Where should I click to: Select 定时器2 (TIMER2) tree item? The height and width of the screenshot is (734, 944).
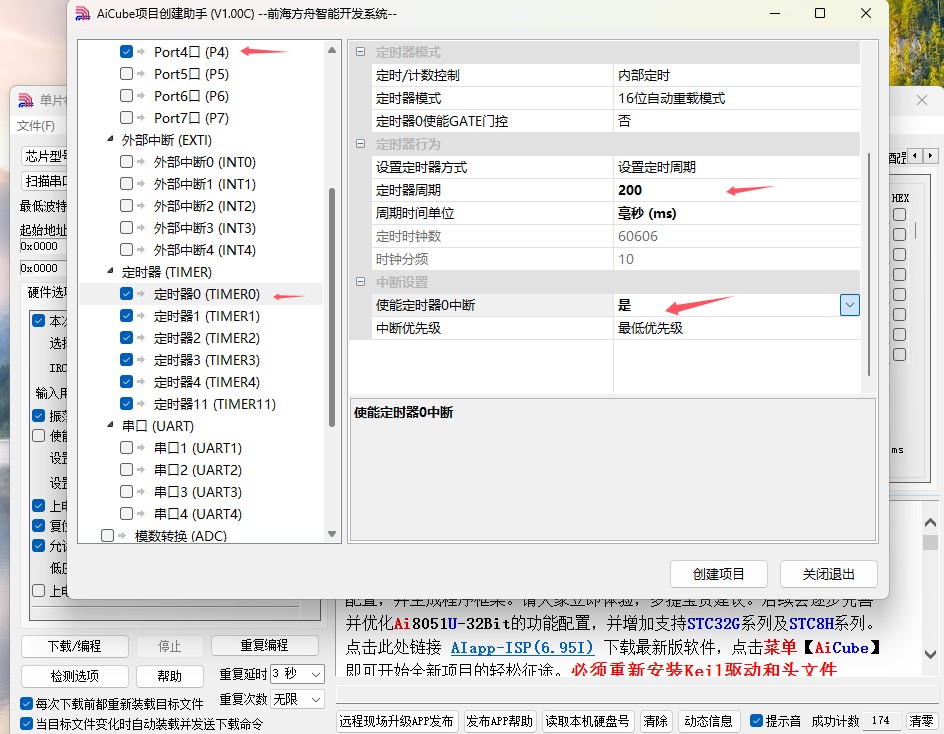[206, 338]
